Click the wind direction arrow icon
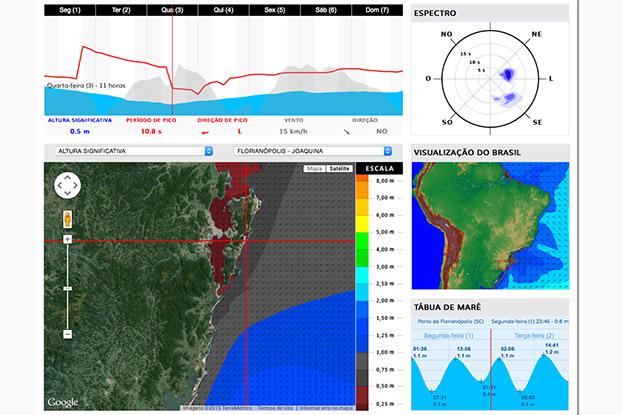 347,132
